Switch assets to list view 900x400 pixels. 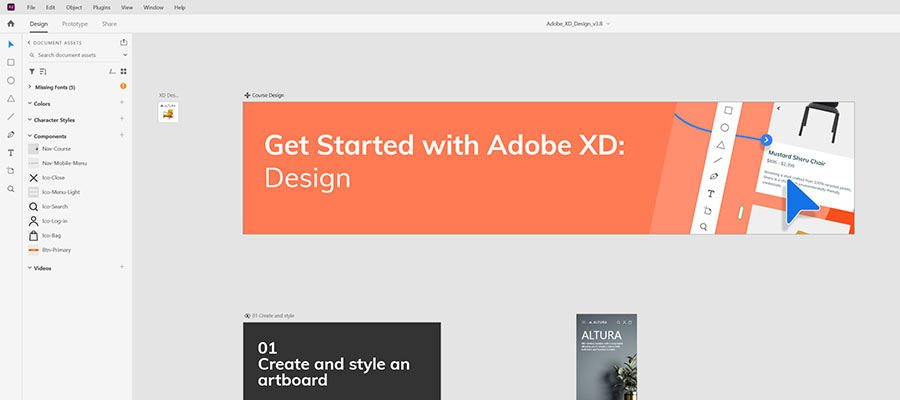point(112,71)
